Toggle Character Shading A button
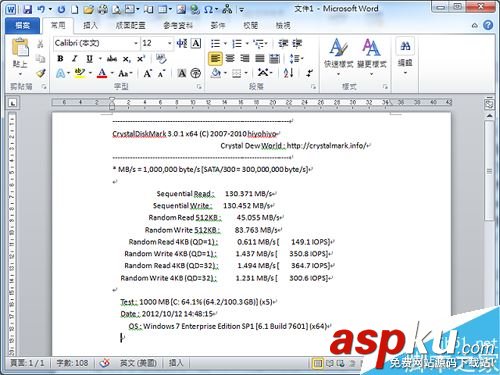Screen dimensions: 500x375 click(182, 73)
